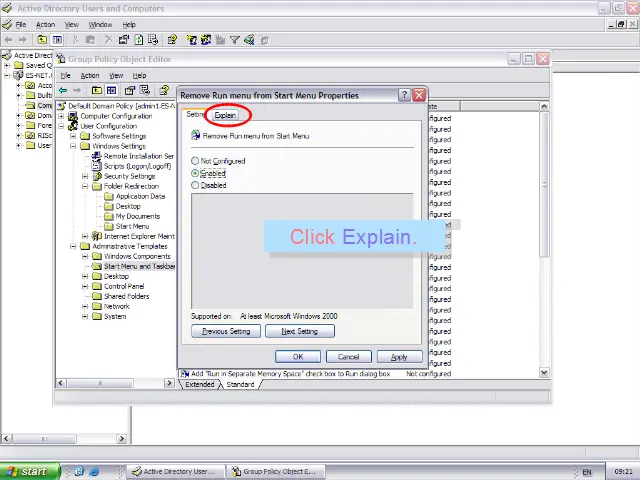This screenshot has width=640, height=480.
Task: Click the OK button
Action: [298, 357]
